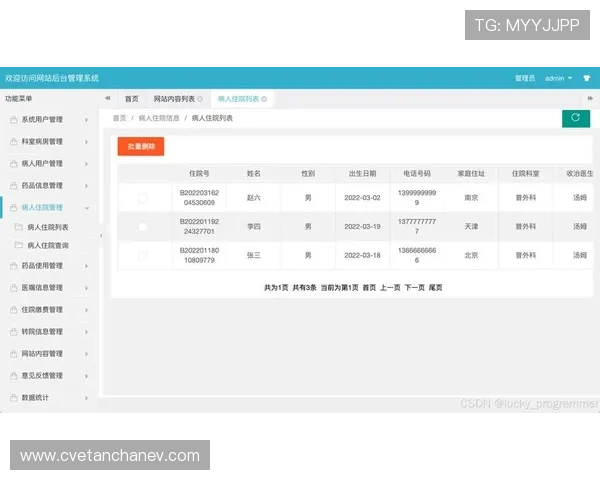
Task: Tick the checkbox for patient 张三
Action: tap(142, 256)
